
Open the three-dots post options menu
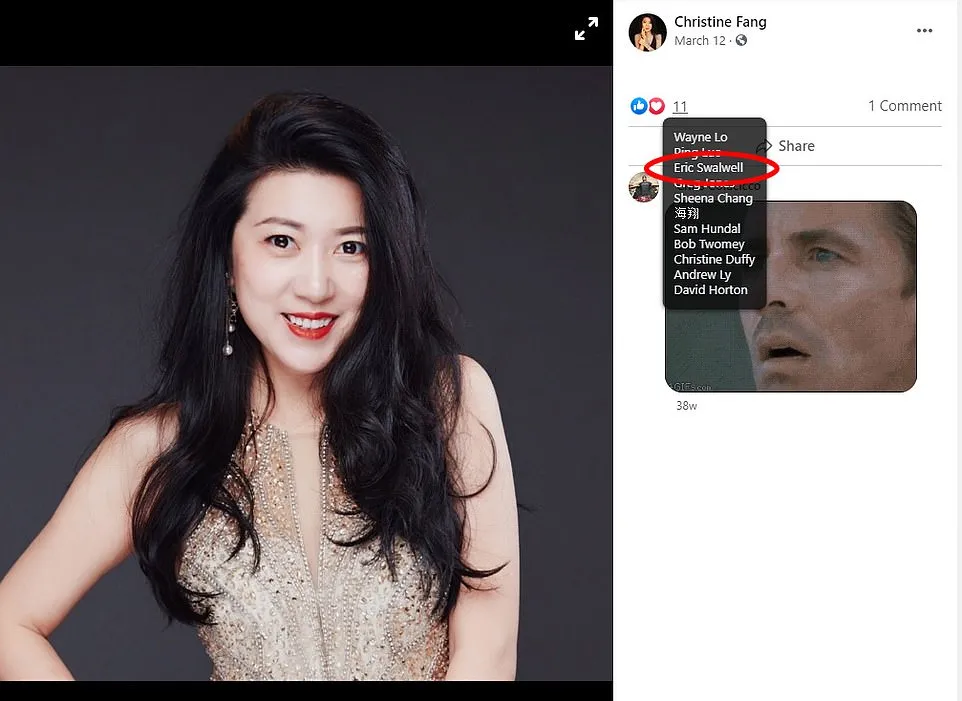click(x=924, y=31)
